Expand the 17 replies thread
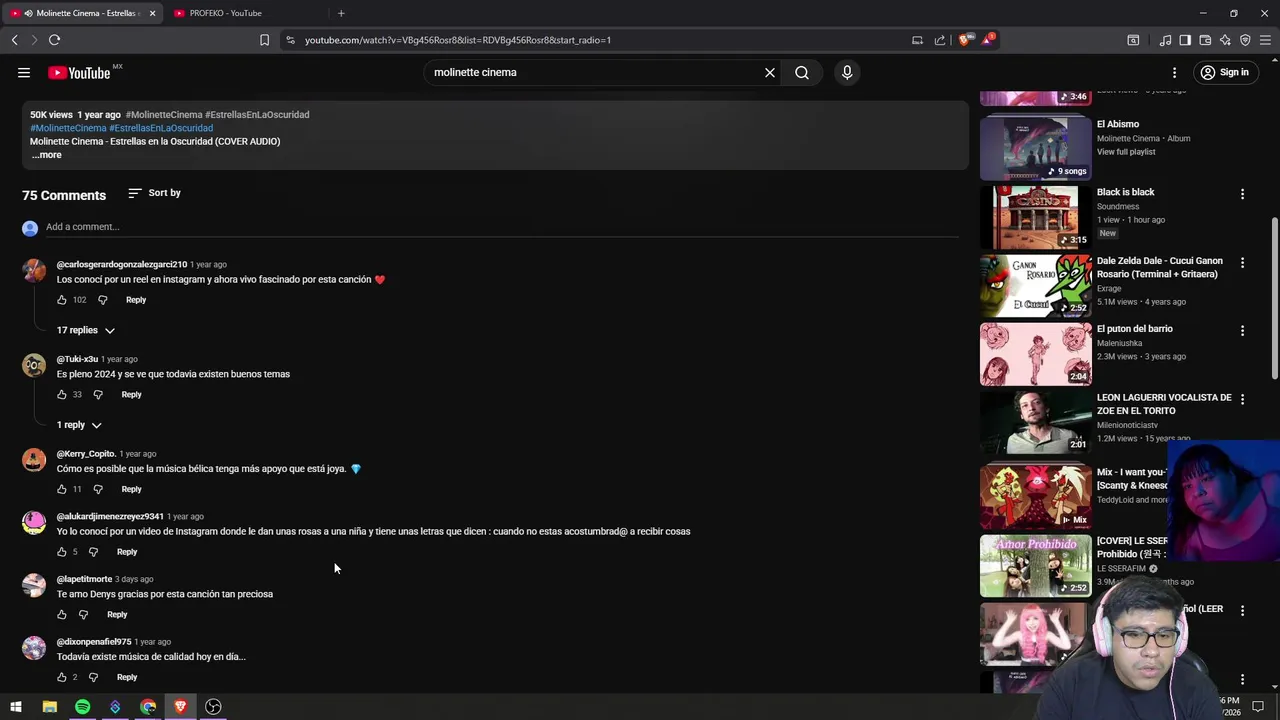 [x=86, y=330]
